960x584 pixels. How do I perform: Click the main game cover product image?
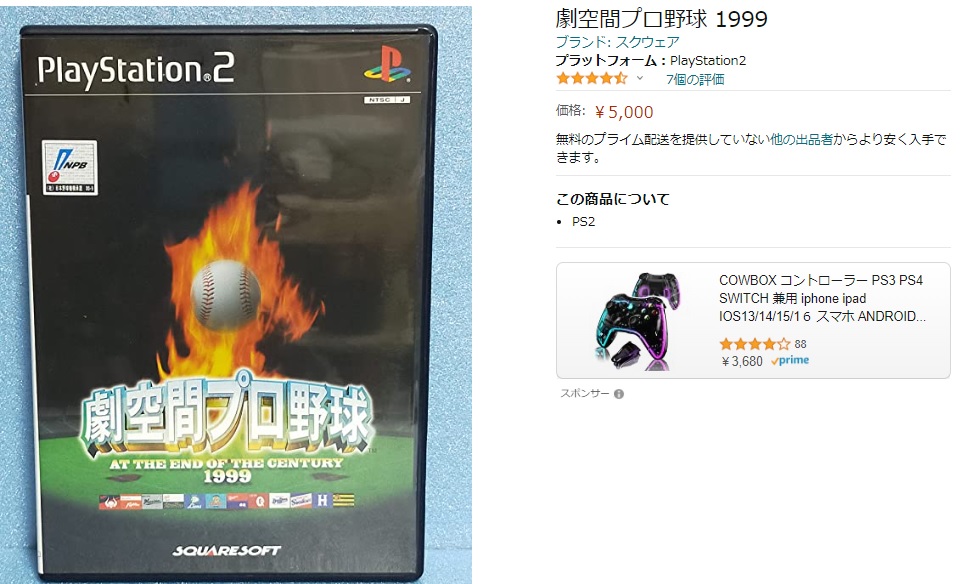coord(228,302)
